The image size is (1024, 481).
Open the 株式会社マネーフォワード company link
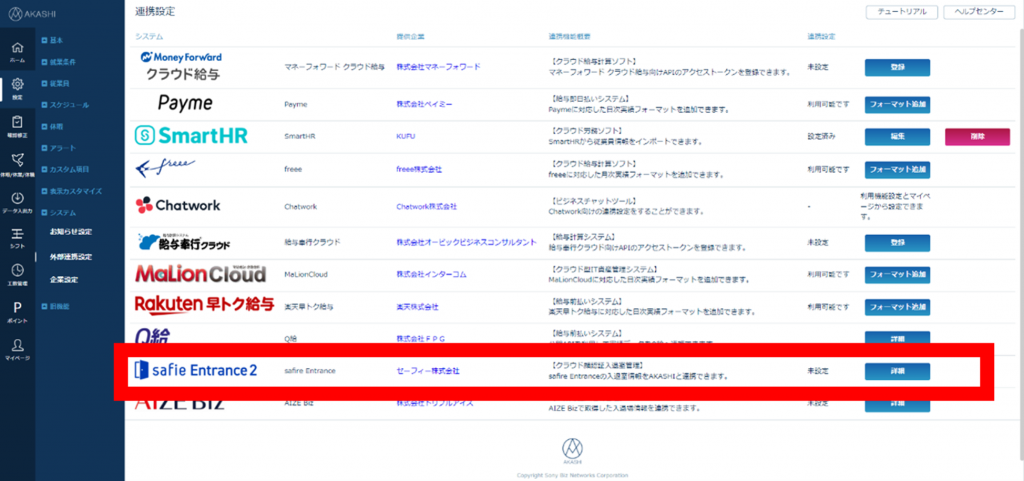438,67
